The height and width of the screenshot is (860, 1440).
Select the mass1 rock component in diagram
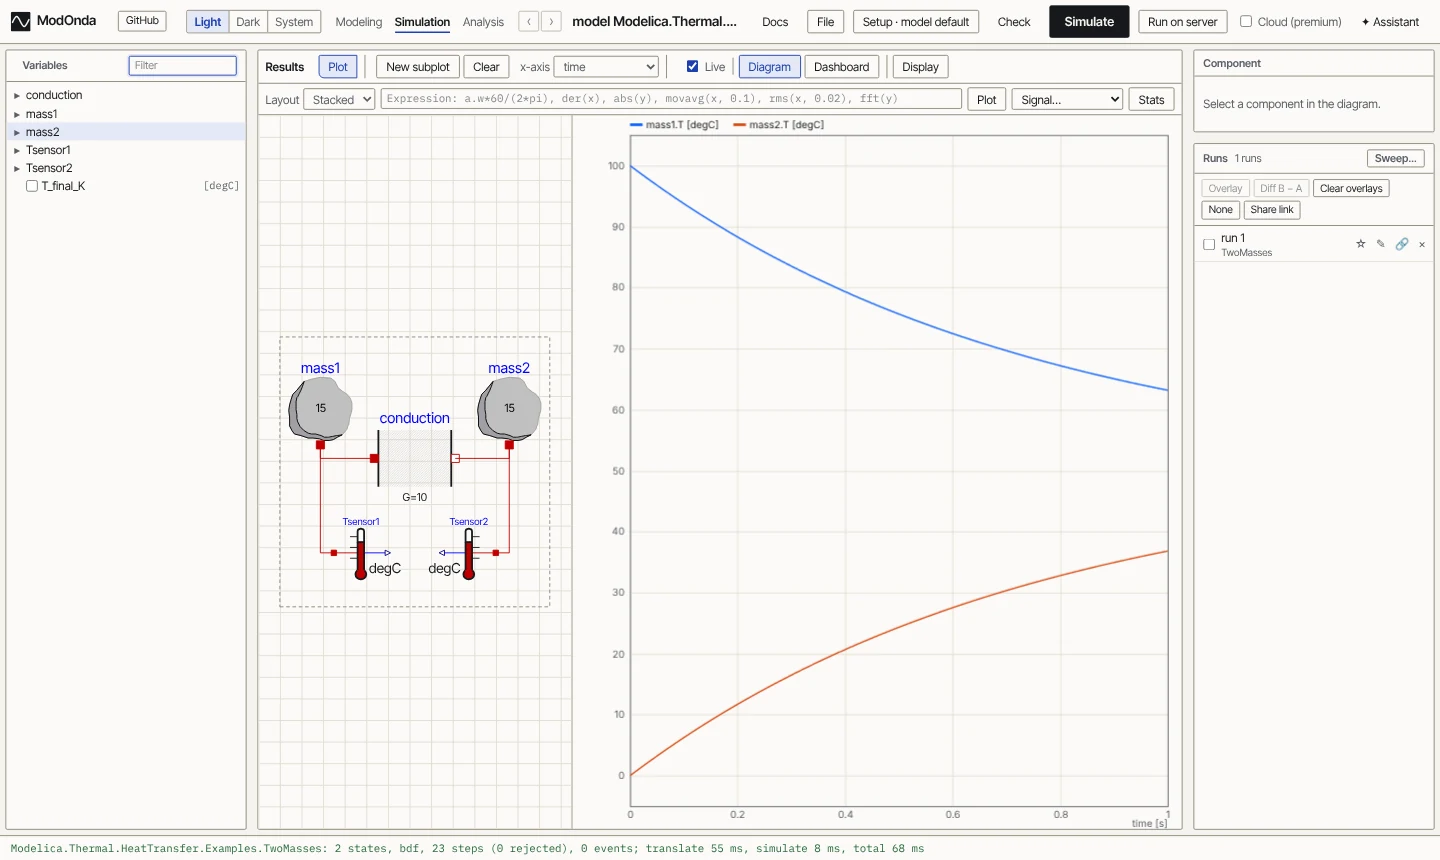point(320,409)
